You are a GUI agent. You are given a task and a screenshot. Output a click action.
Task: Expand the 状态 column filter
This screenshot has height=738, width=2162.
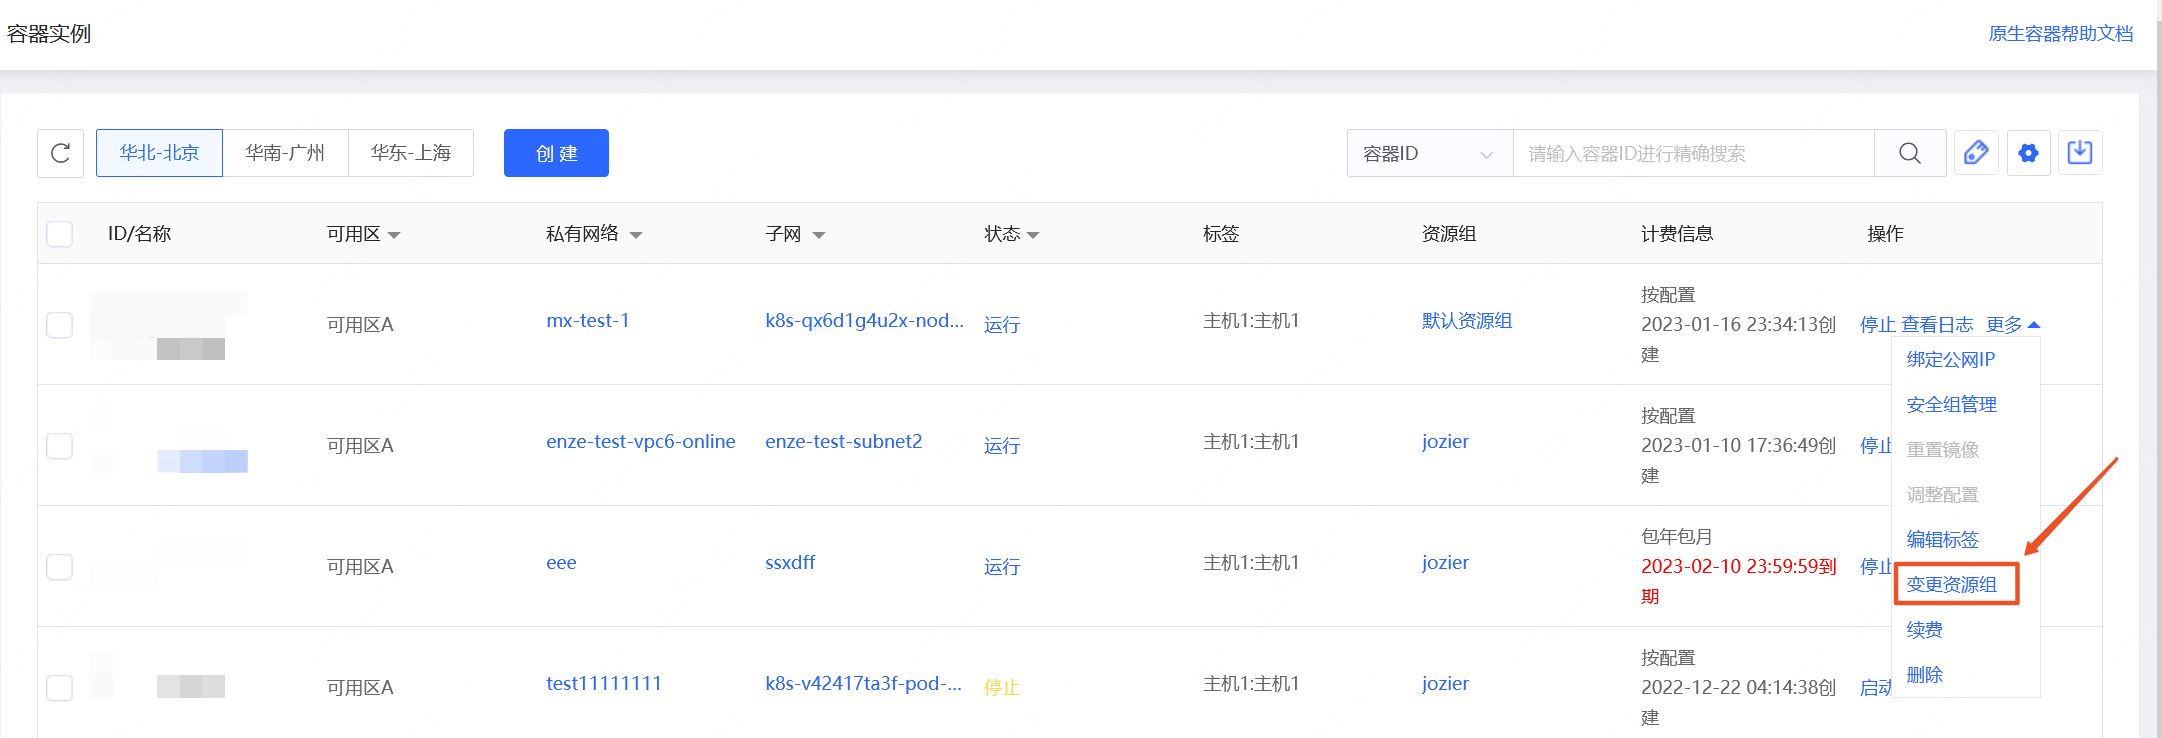(x=1033, y=235)
